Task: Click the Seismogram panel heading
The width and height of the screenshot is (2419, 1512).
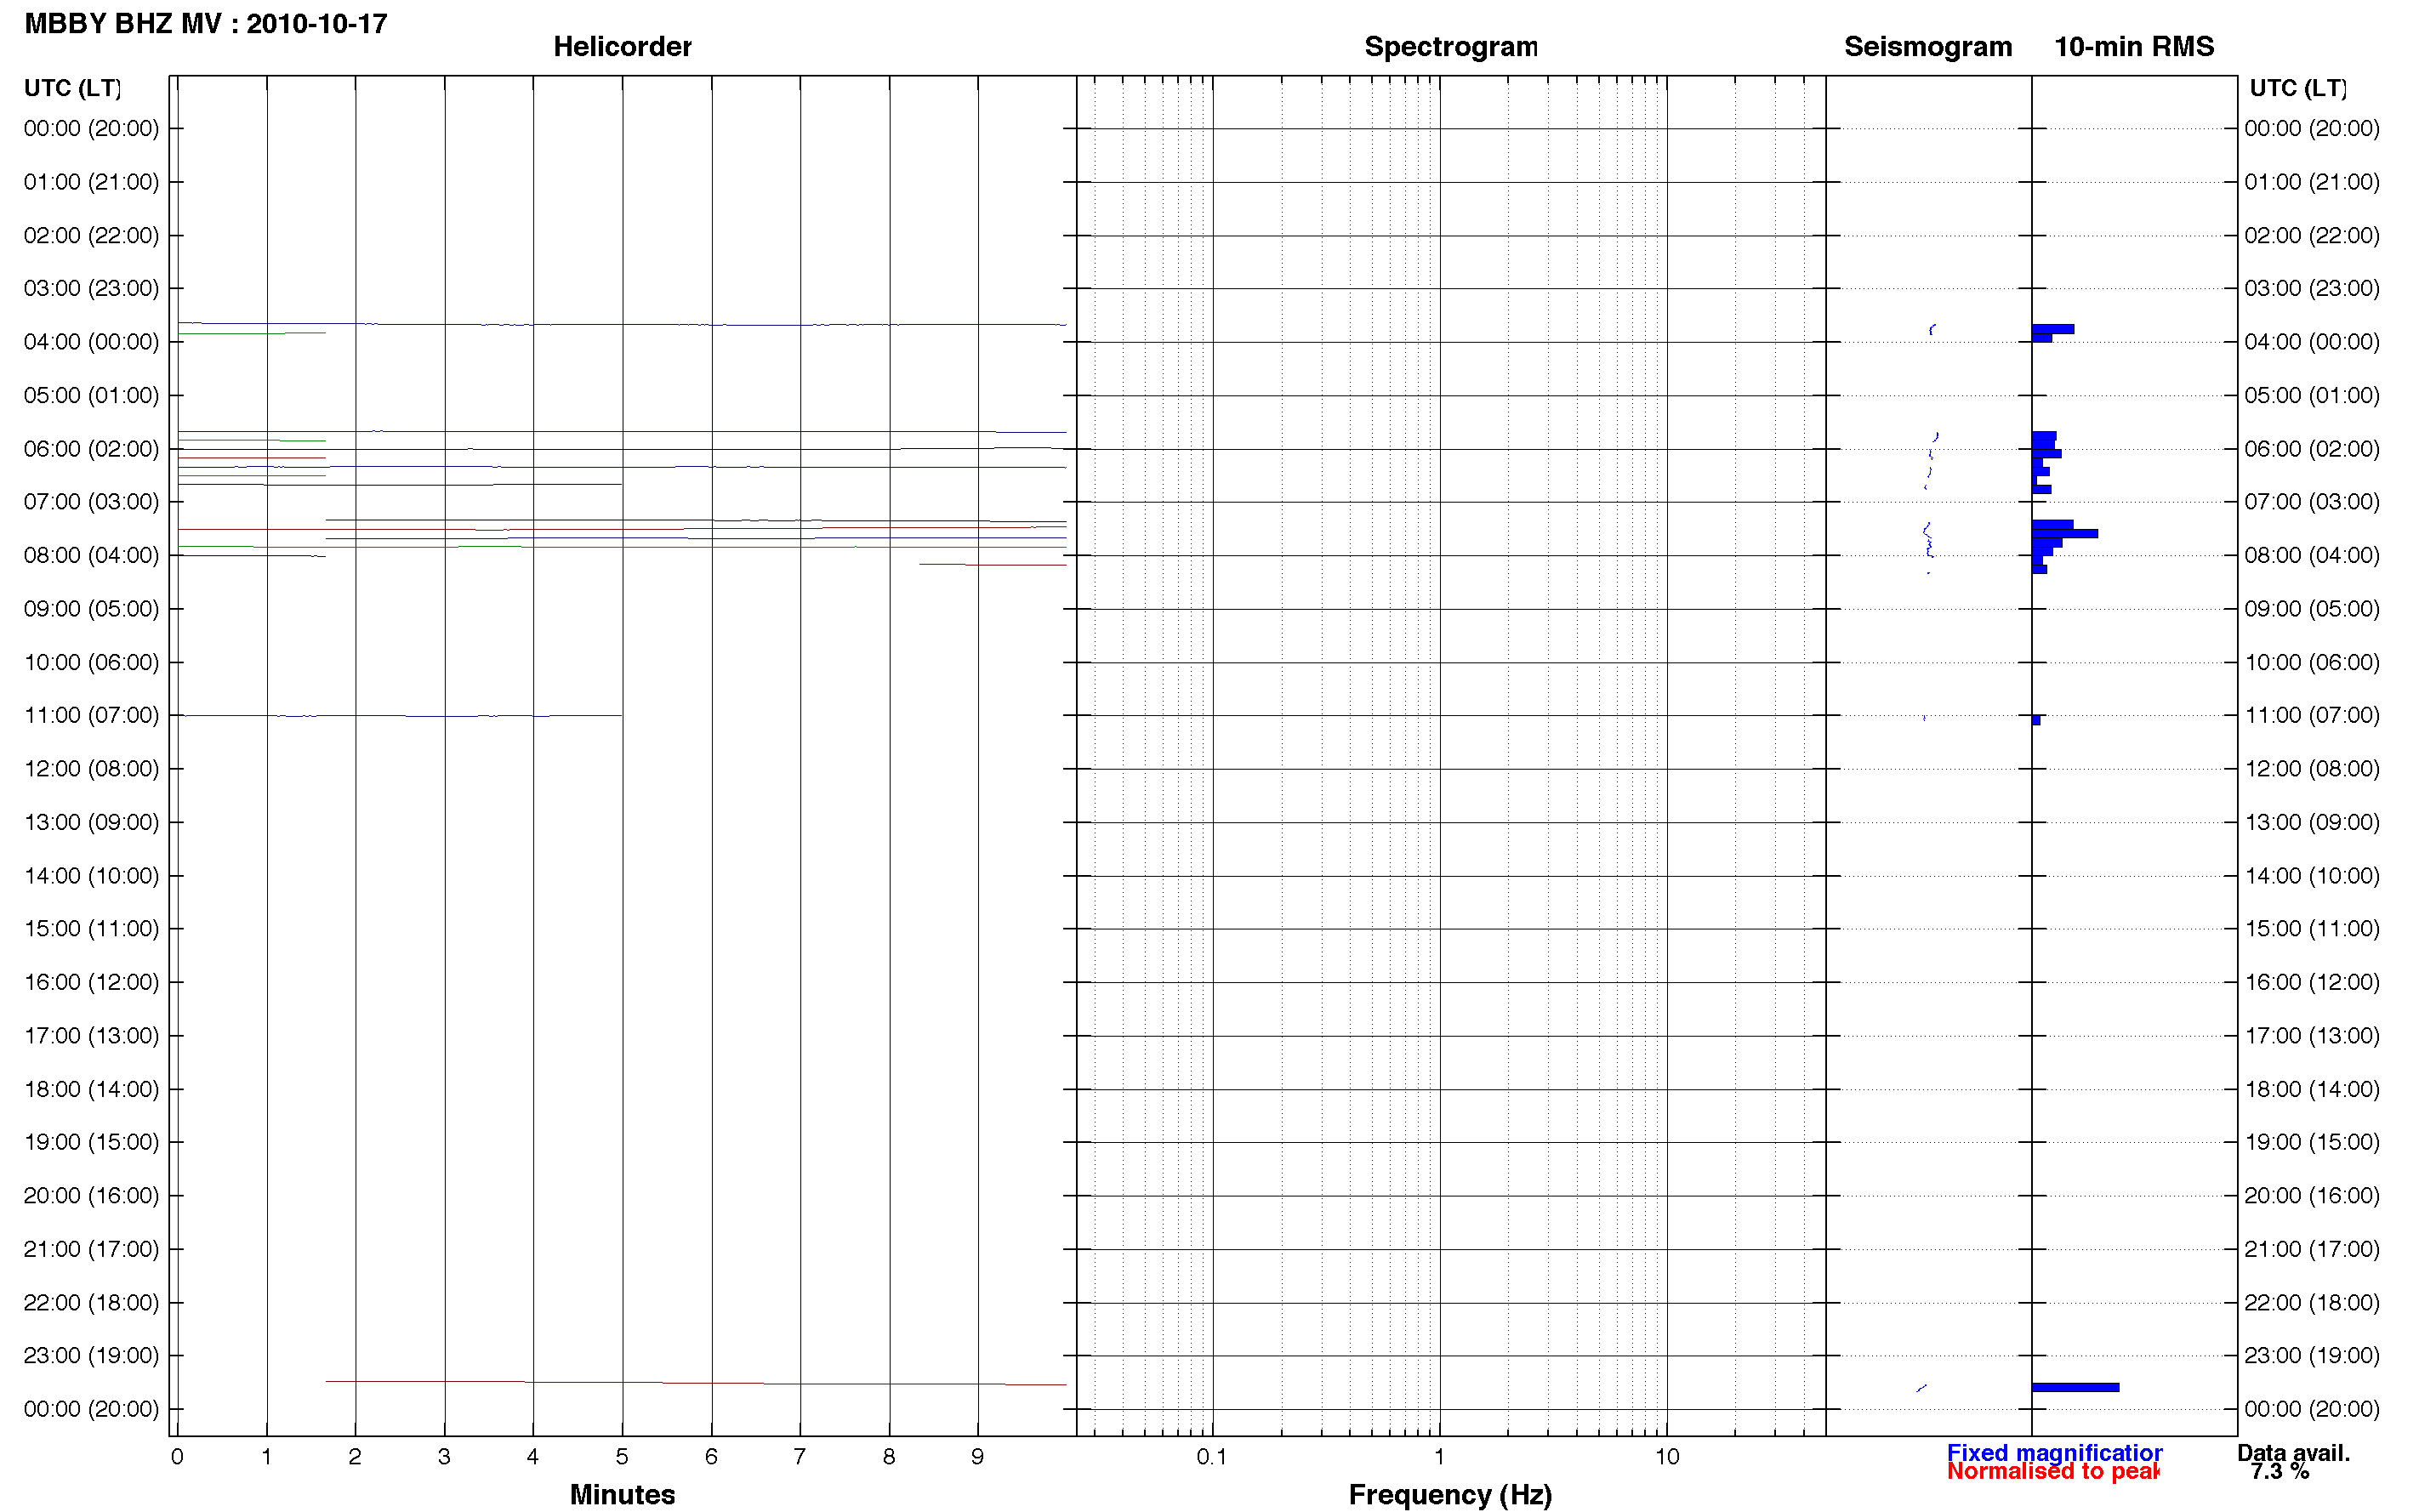Action: coord(1927,47)
